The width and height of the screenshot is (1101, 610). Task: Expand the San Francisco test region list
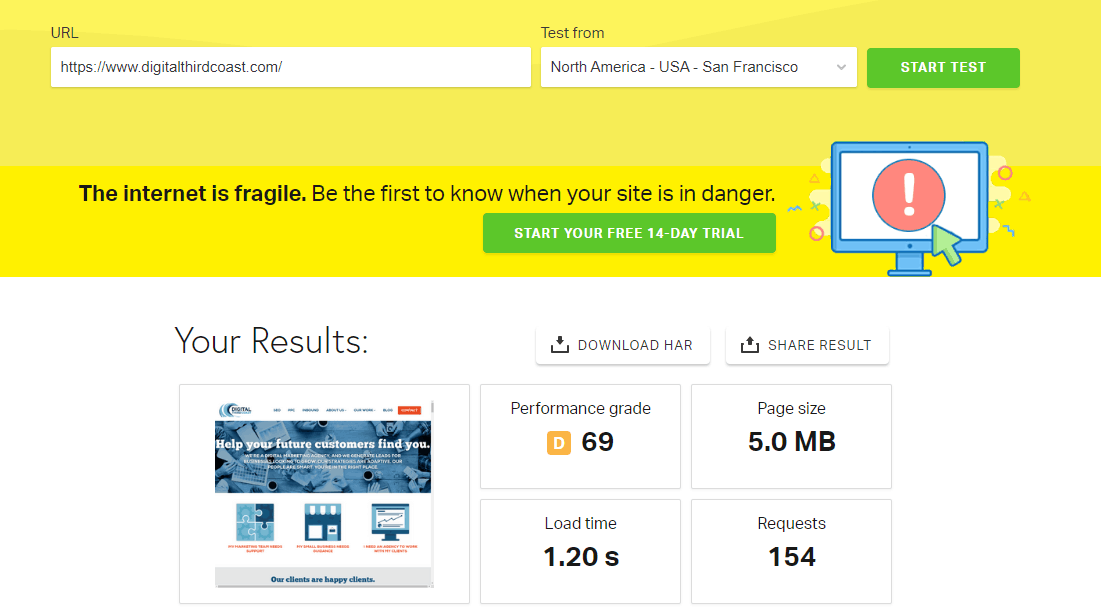click(x=698, y=68)
